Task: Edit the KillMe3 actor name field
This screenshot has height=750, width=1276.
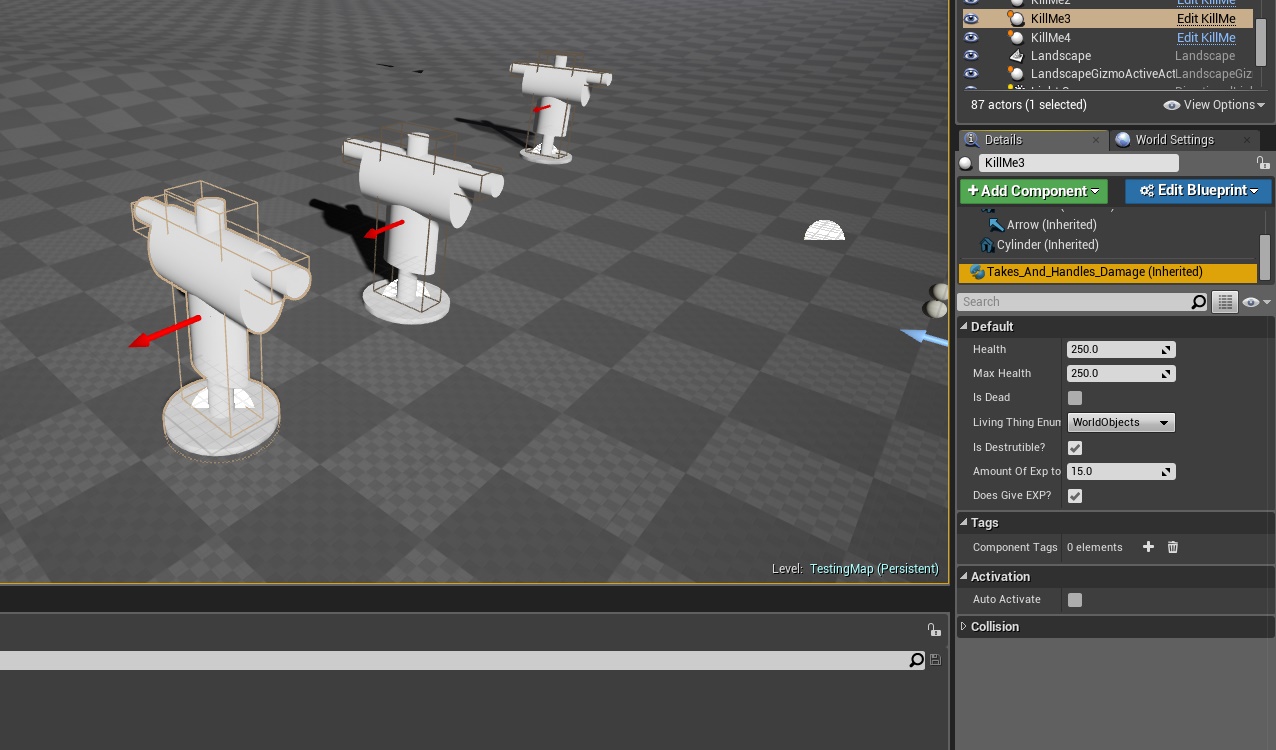Action: pos(1079,163)
